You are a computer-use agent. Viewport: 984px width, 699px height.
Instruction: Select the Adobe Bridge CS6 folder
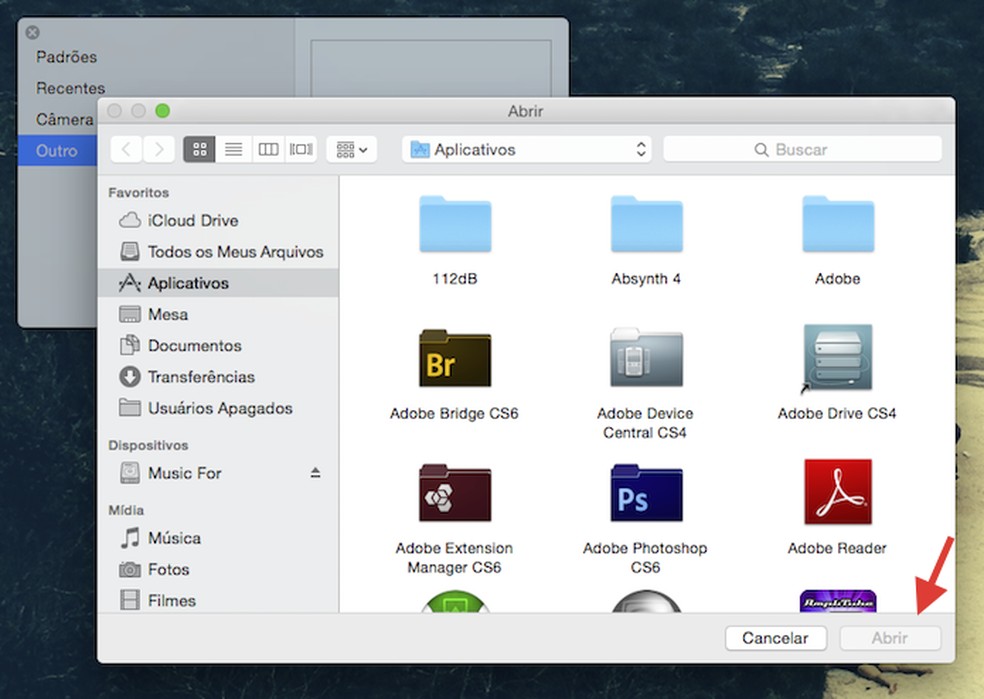tap(454, 356)
